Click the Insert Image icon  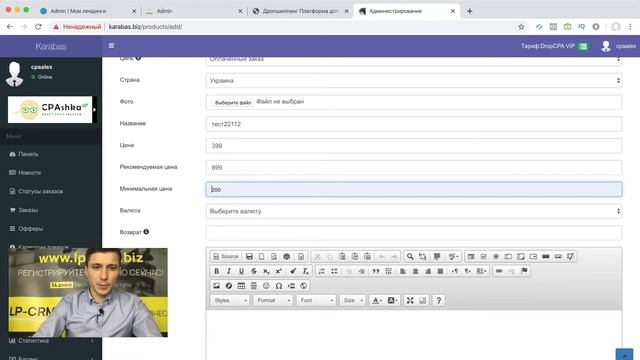tap(216, 286)
